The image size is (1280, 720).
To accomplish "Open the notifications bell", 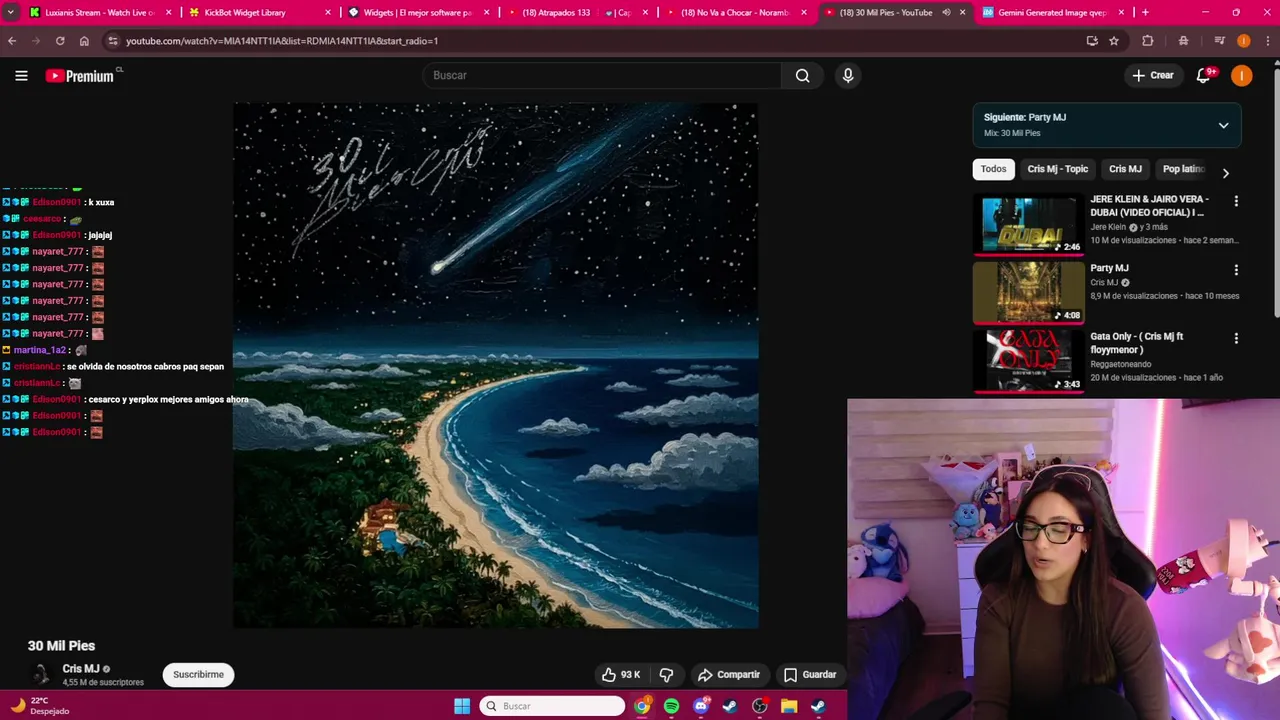I will pyautogui.click(x=1204, y=75).
